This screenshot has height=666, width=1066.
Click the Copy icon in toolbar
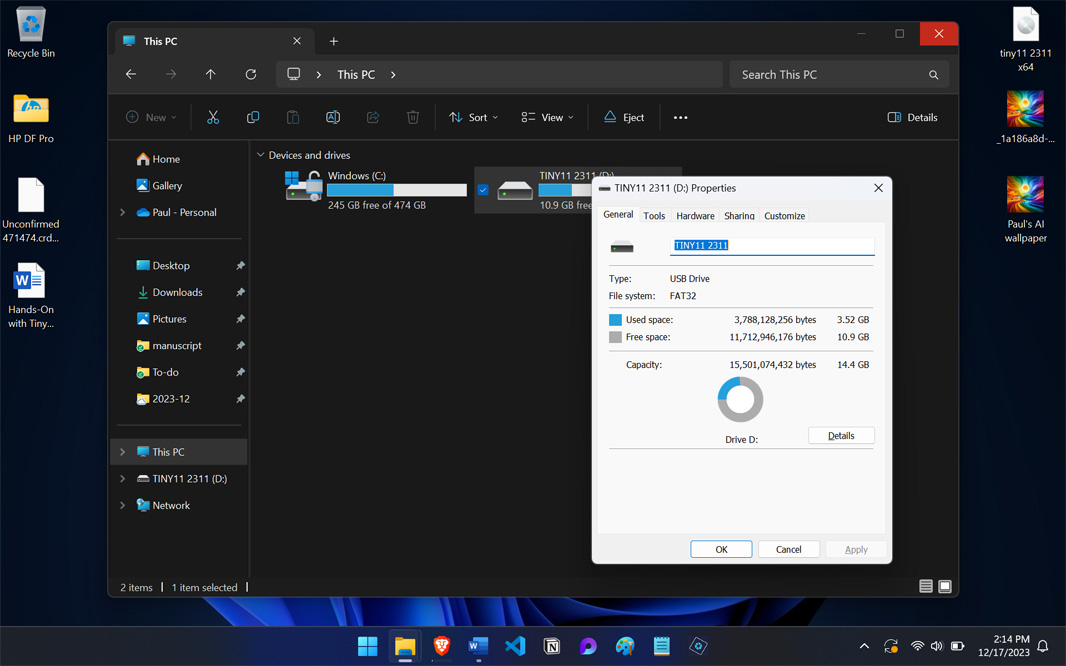pos(253,117)
